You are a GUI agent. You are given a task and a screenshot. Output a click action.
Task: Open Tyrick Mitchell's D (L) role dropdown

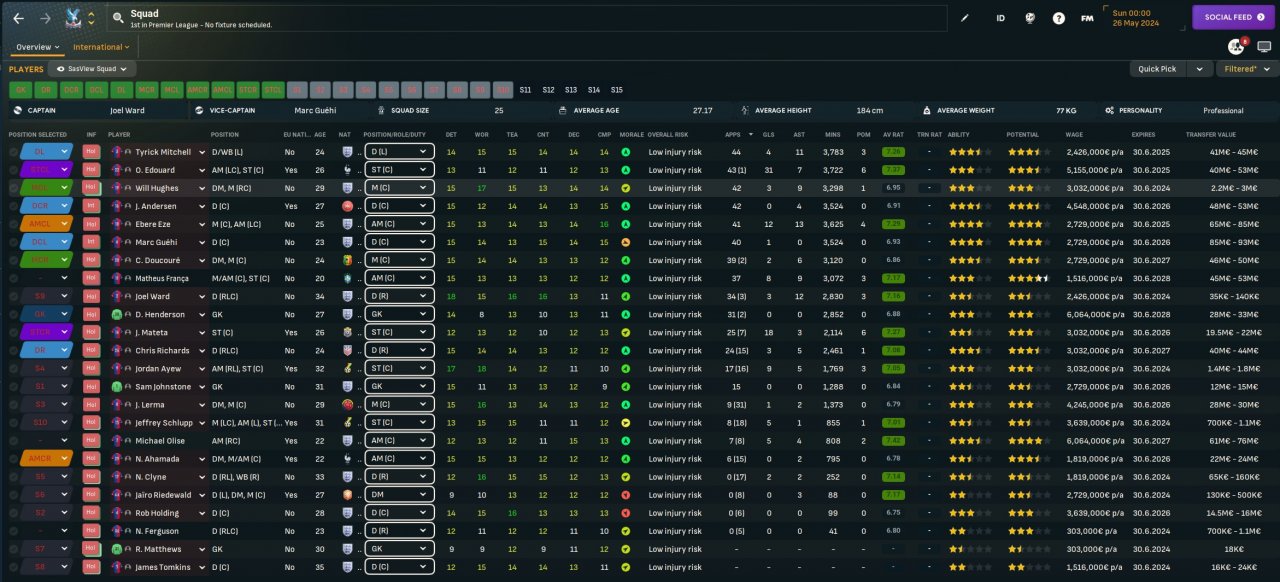(x=398, y=152)
